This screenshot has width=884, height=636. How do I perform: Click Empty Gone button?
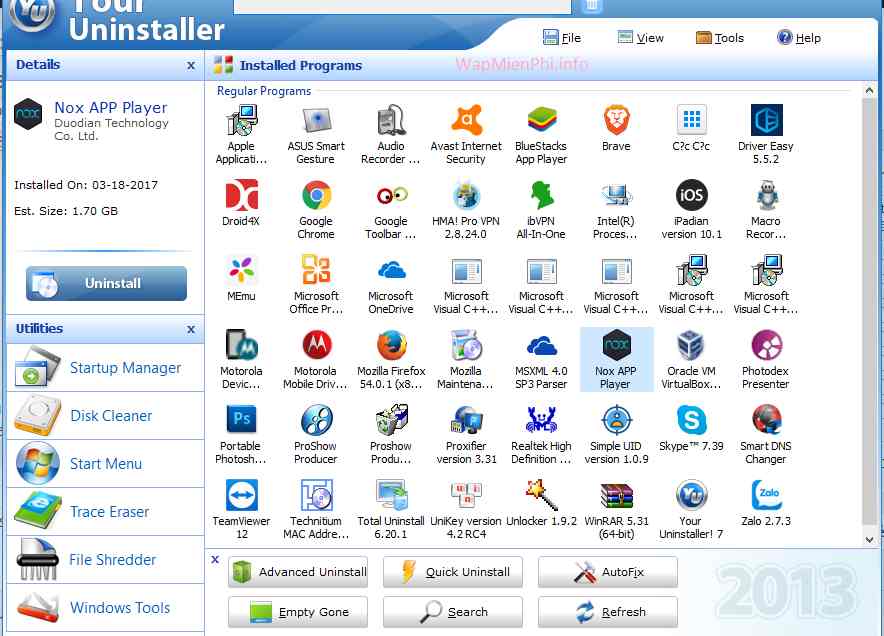pos(298,612)
